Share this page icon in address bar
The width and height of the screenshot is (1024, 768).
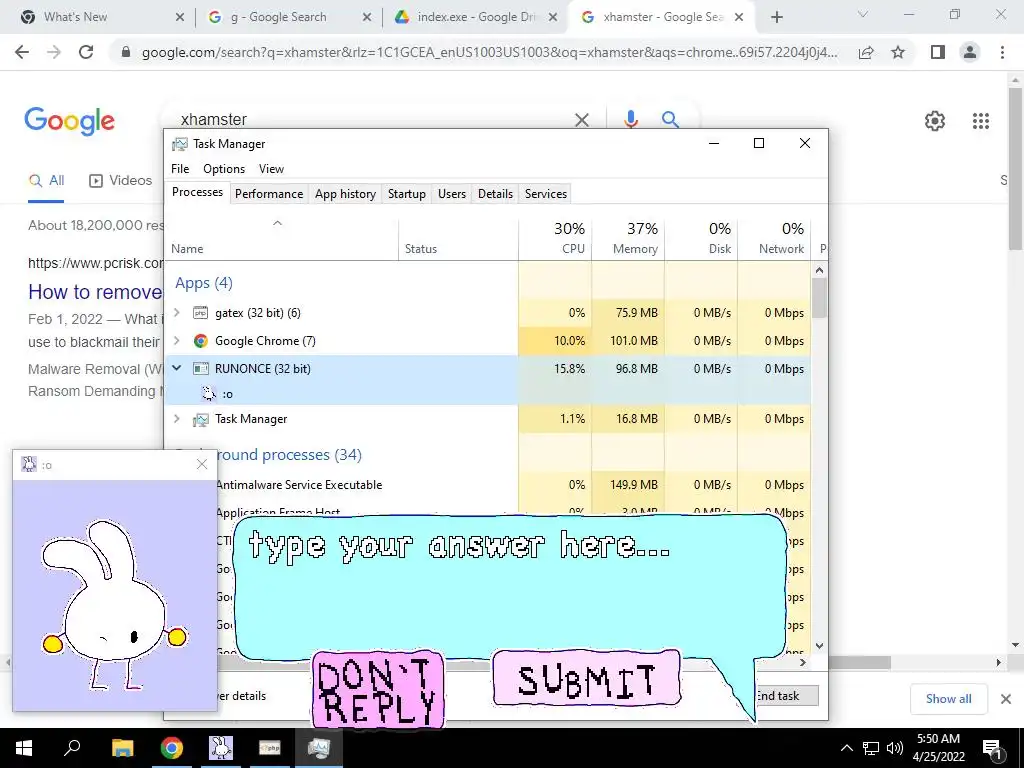pyautogui.click(x=866, y=52)
